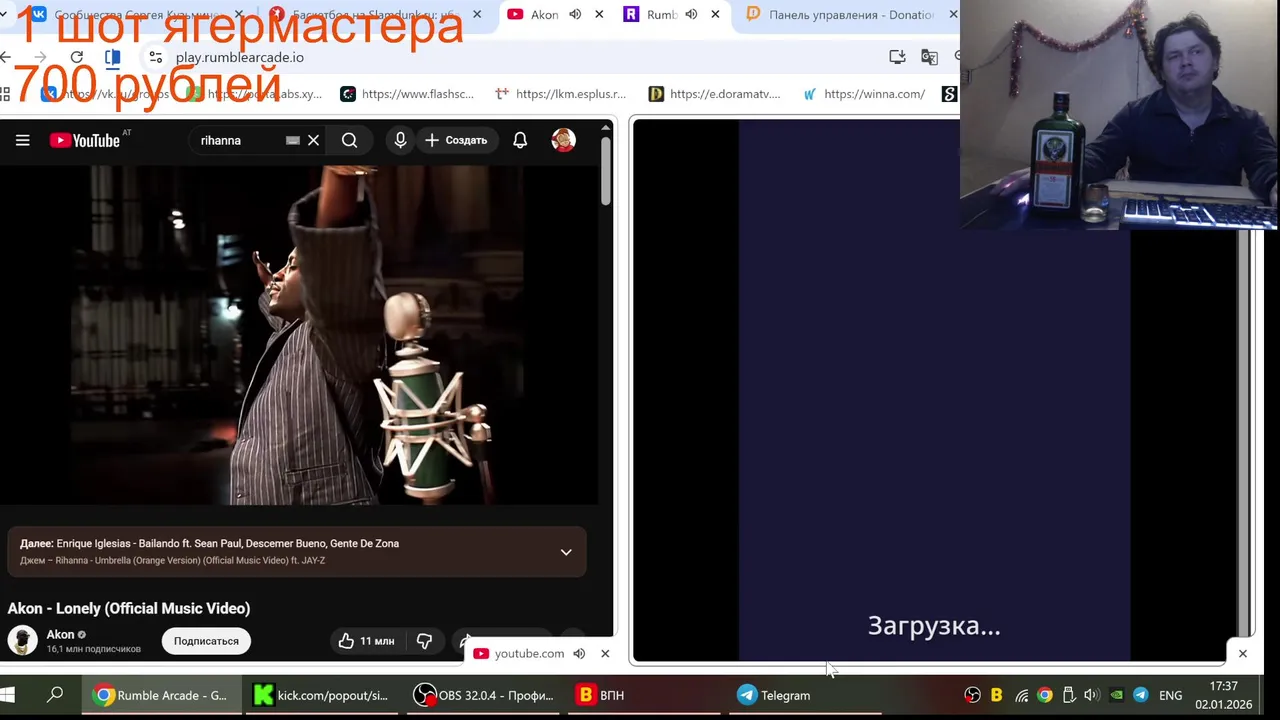
Task: Mute audio on the Rumble tab
Action: pyautogui.click(x=691, y=15)
